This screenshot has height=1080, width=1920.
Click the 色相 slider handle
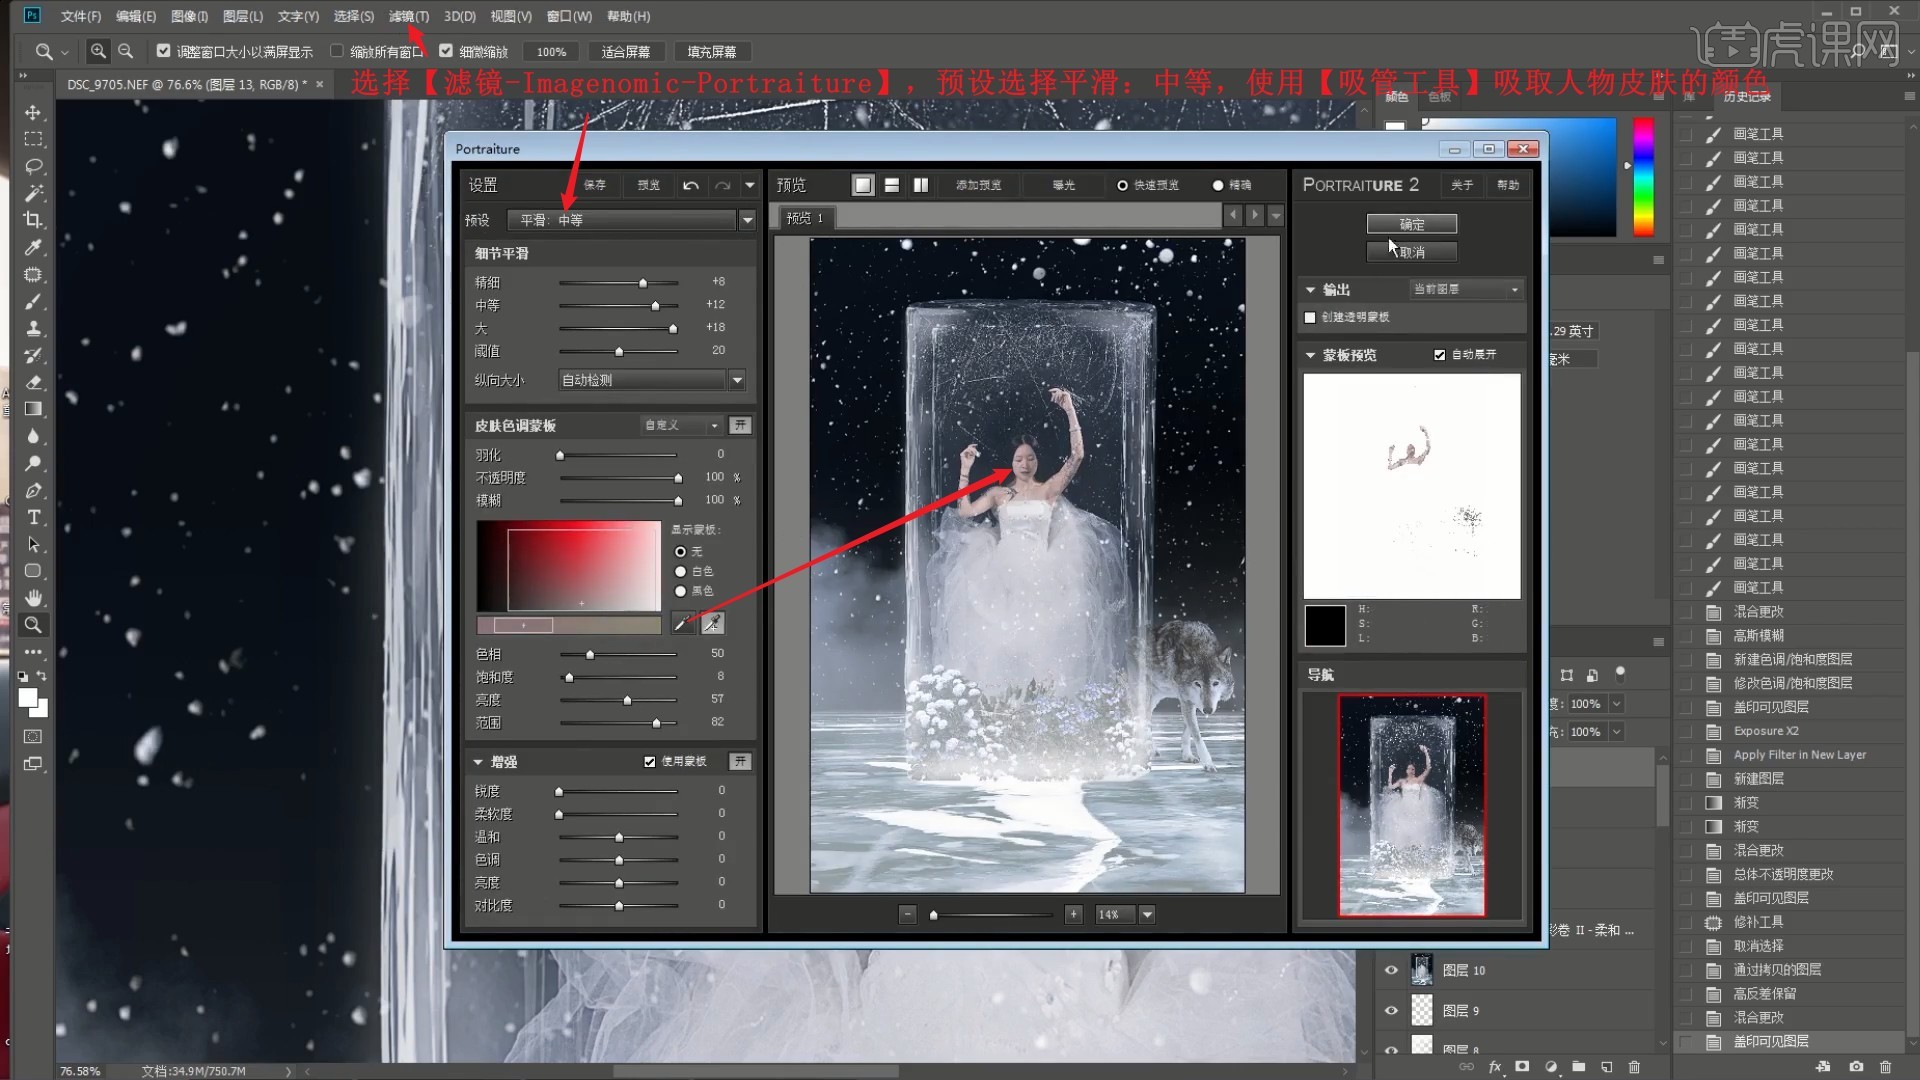[x=590, y=654]
